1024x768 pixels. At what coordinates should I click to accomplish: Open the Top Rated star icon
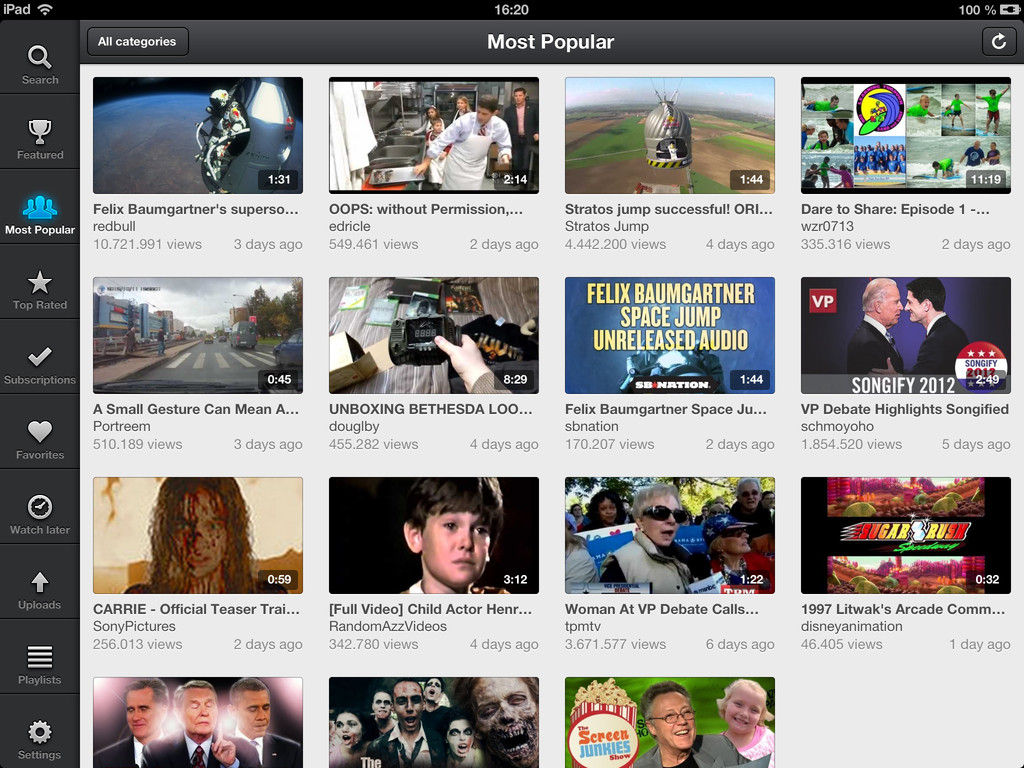point(40,282)
